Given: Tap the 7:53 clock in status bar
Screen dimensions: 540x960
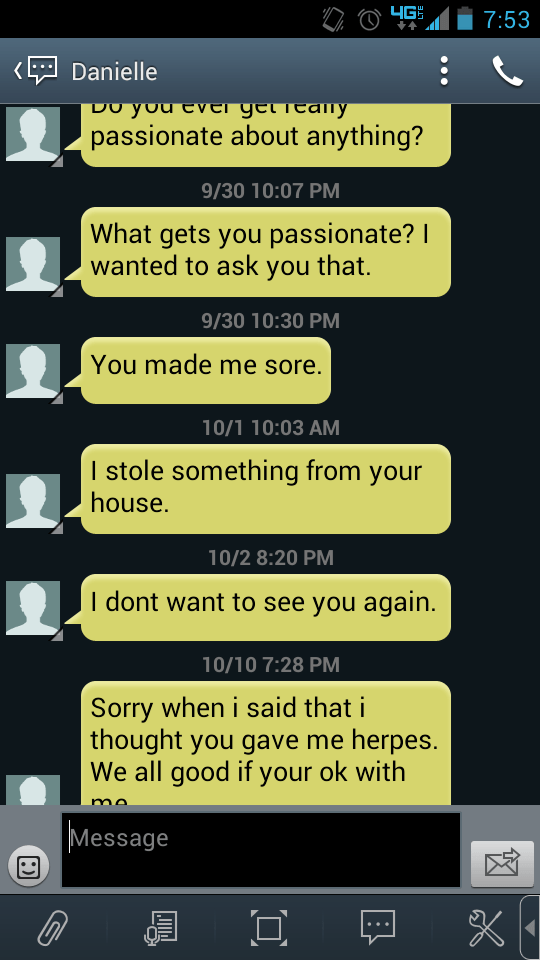Looking at the screenshot, I should pyautogui.click(x=506, y=20).
